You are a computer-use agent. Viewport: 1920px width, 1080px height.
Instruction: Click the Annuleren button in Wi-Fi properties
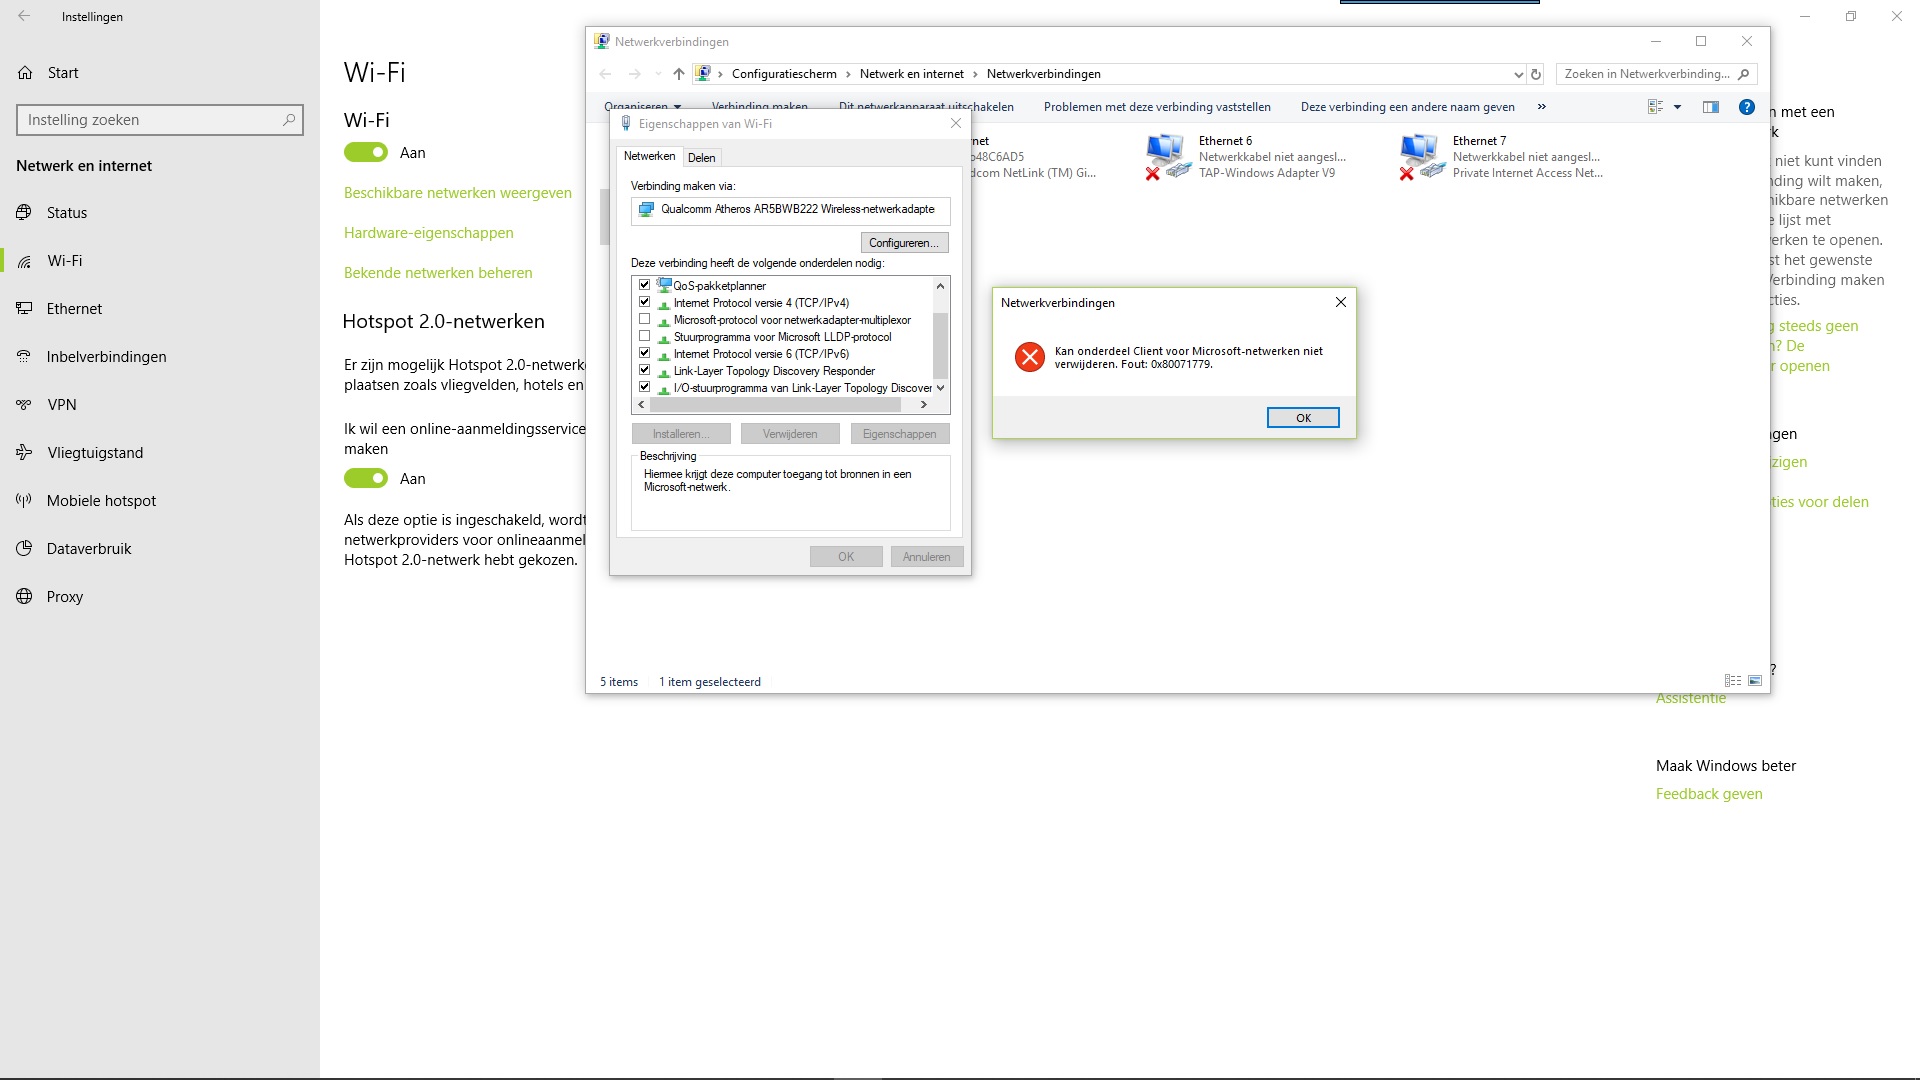[x=927, y=557]
